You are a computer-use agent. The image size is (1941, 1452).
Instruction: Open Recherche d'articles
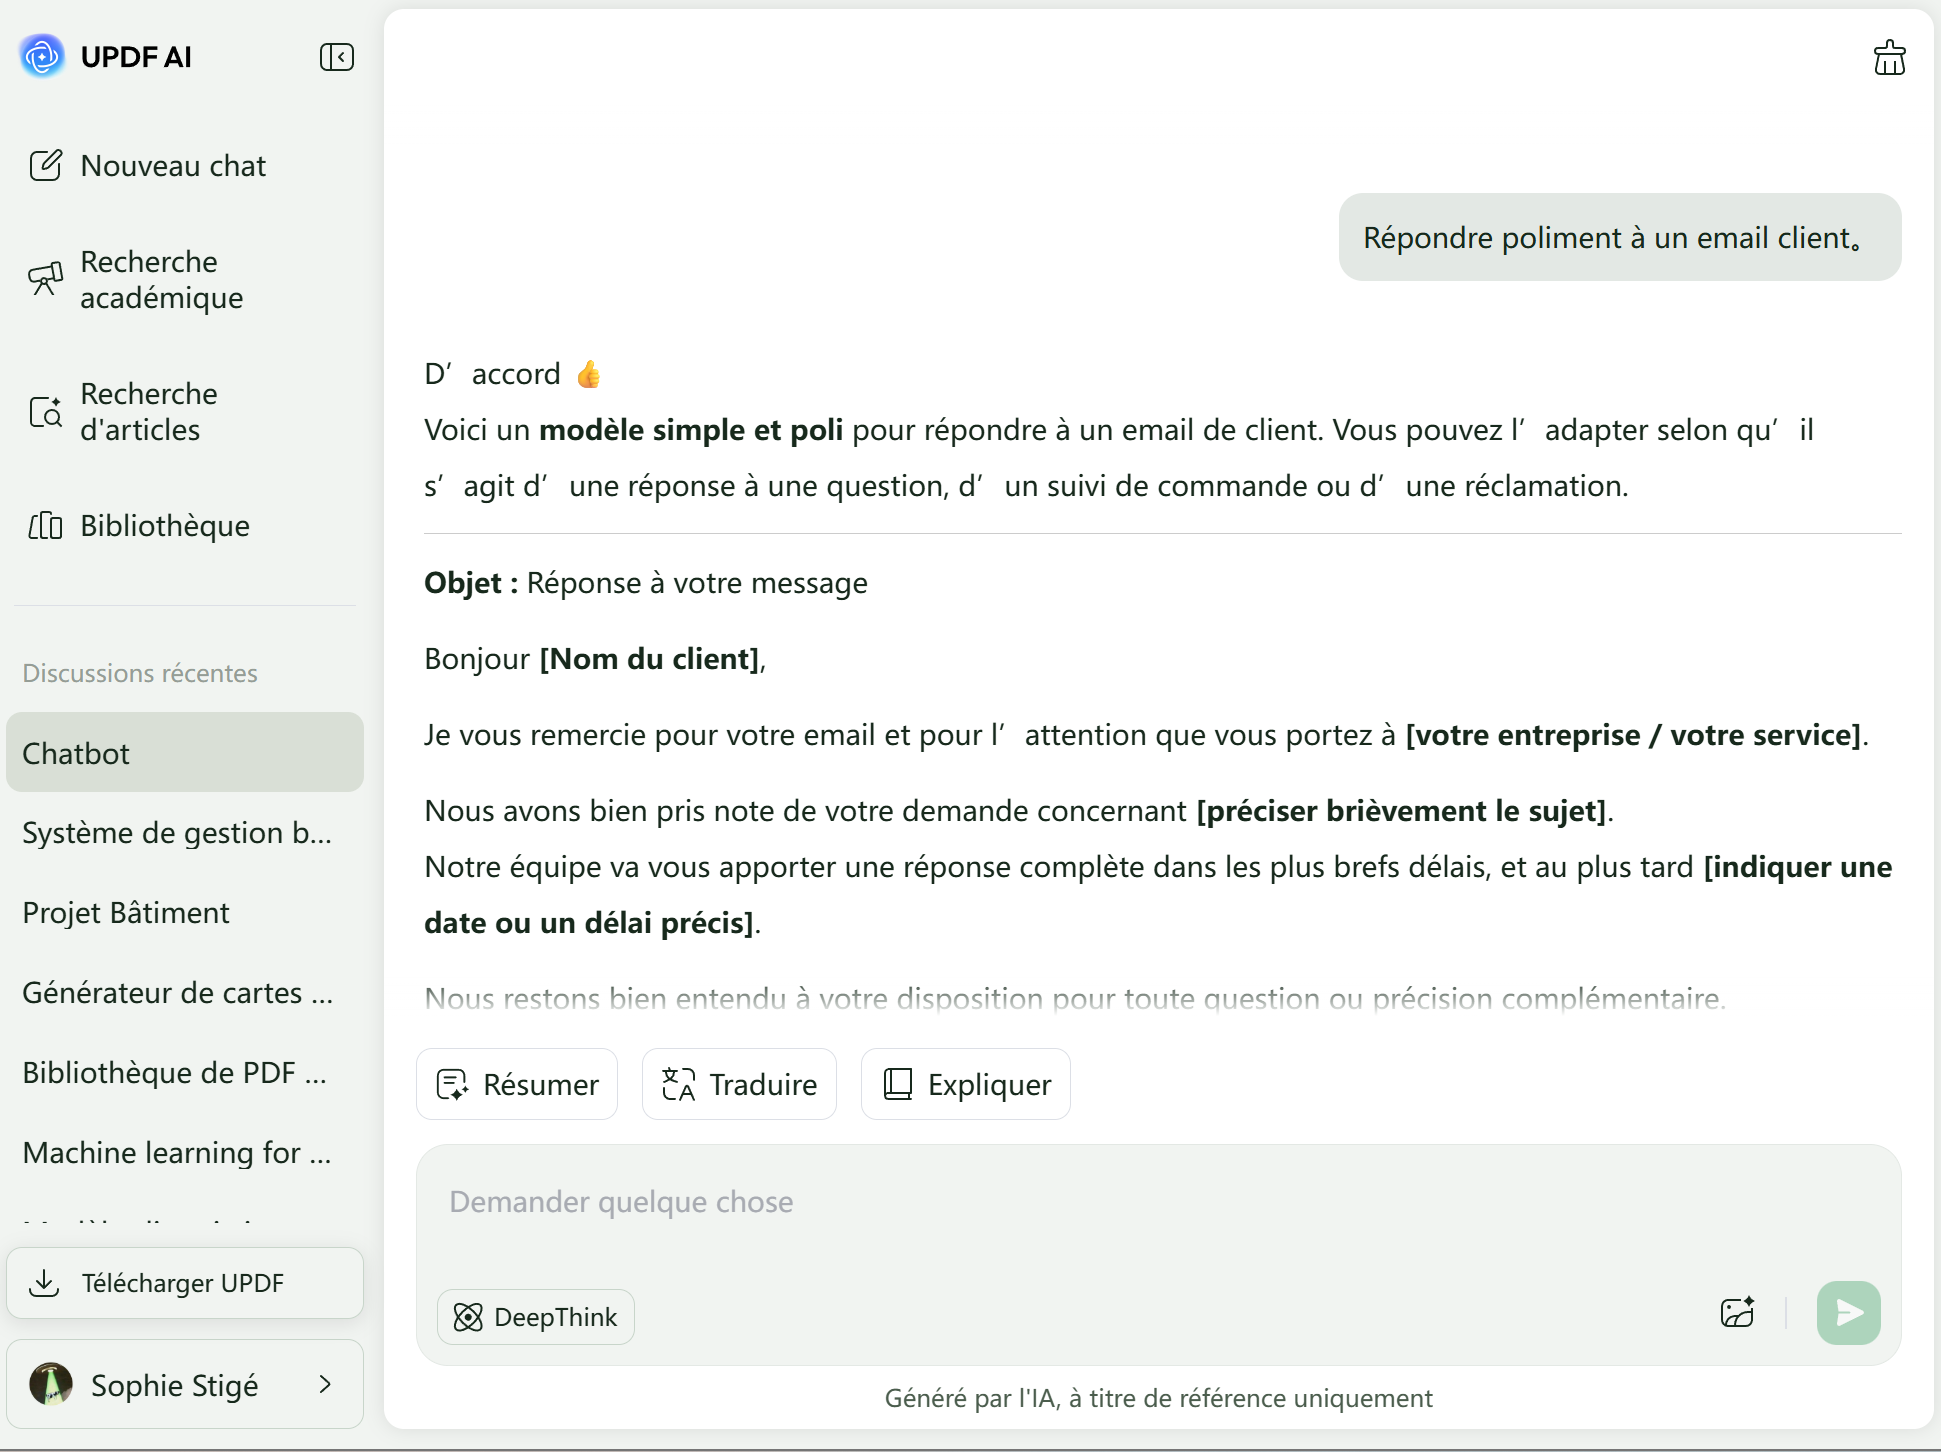point(148,411)
